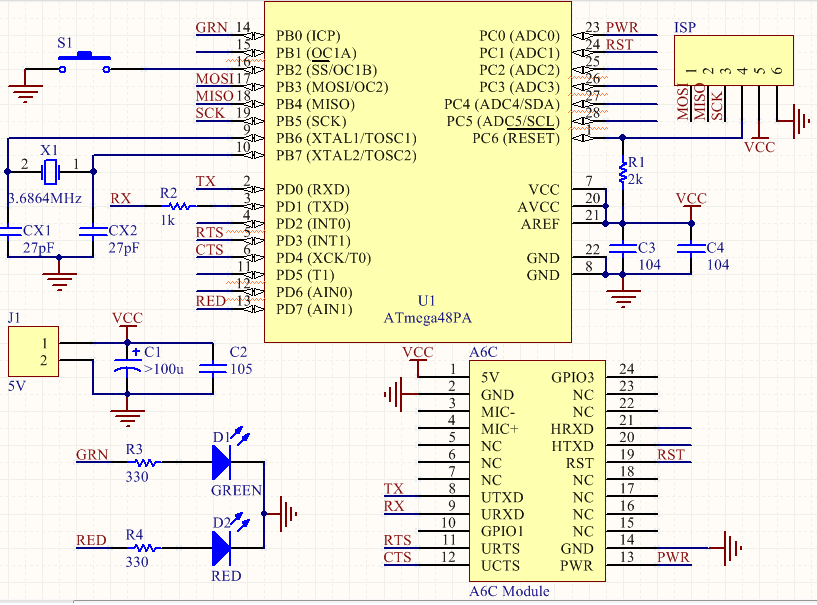Click the U1 designator text
Image resolution: width=817 pixels, height=605 pixels.
[x=426, y=301]
